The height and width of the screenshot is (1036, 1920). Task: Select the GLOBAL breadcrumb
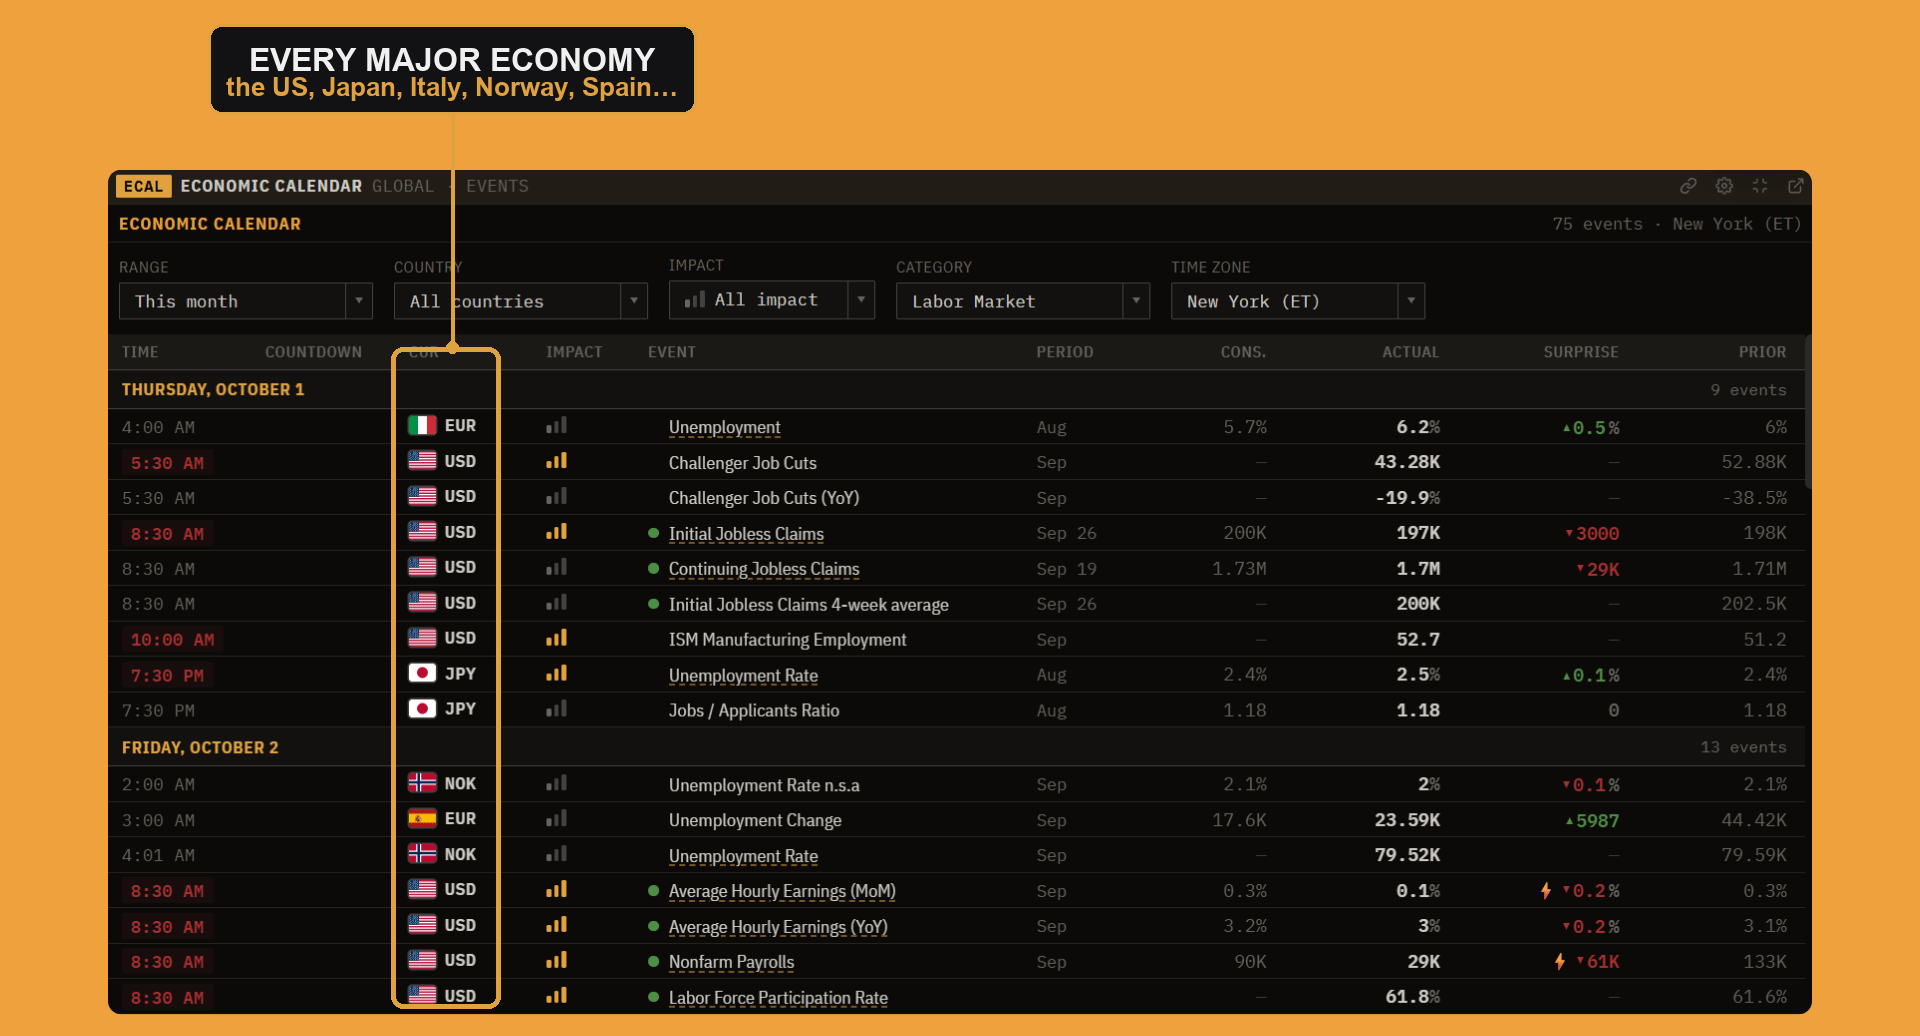tap(403, 187)
